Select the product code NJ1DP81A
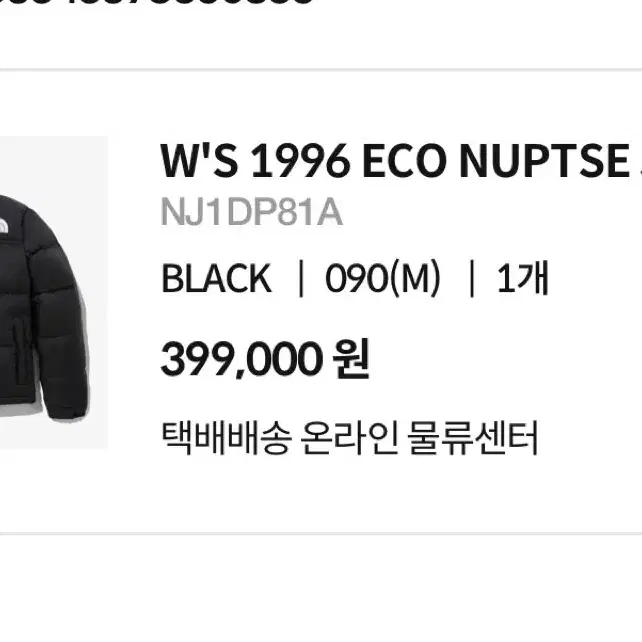This screenshot has height=642, width=642. (252, 212)
